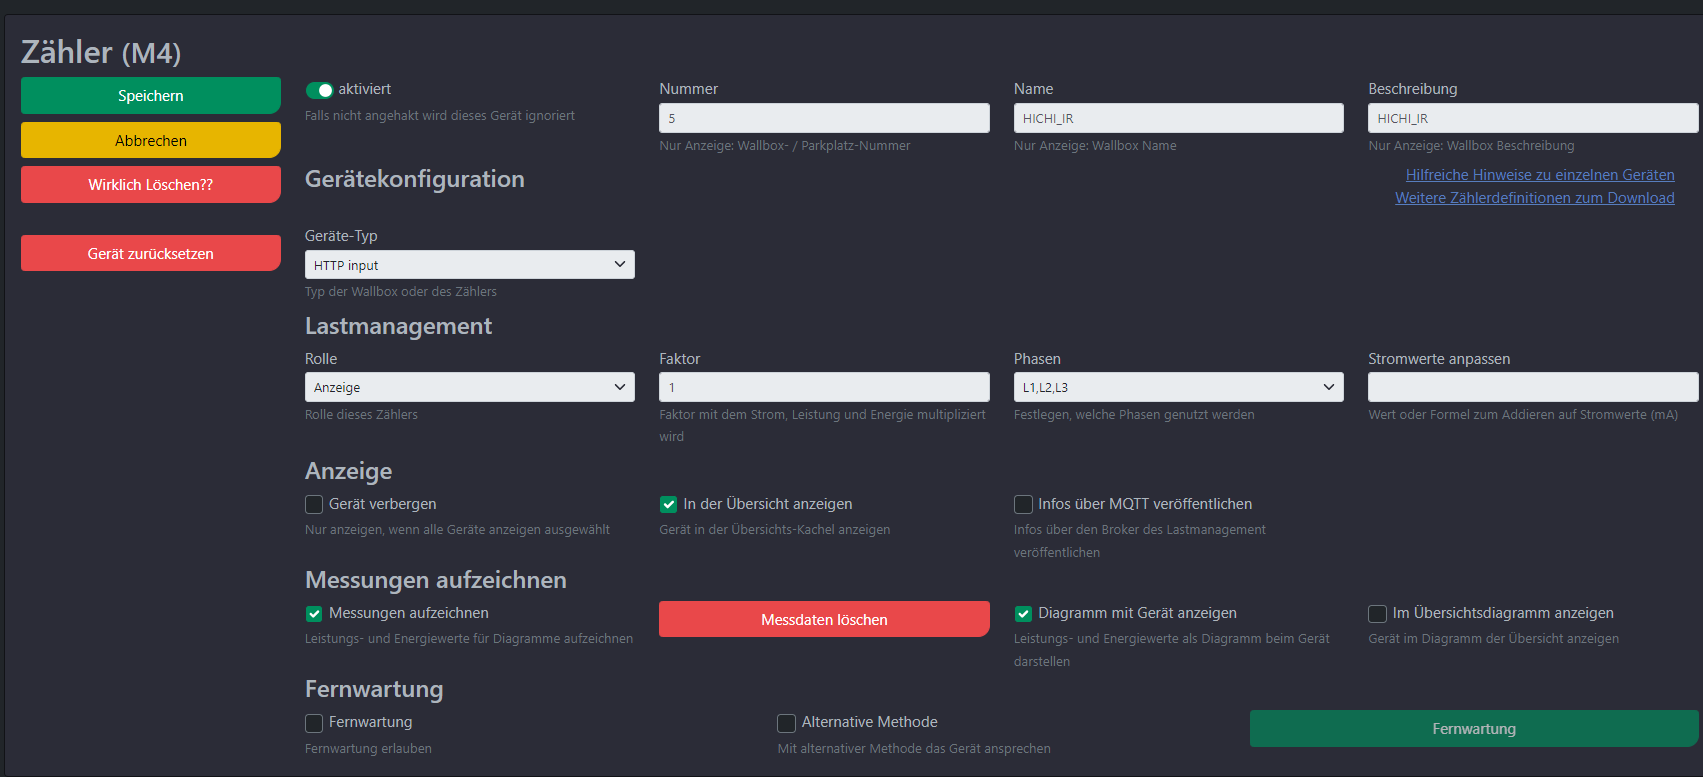Viewport: 1703px width, 777px height.
Task: Click the Beschreibung input field
Action: [x=1533, y=118]
